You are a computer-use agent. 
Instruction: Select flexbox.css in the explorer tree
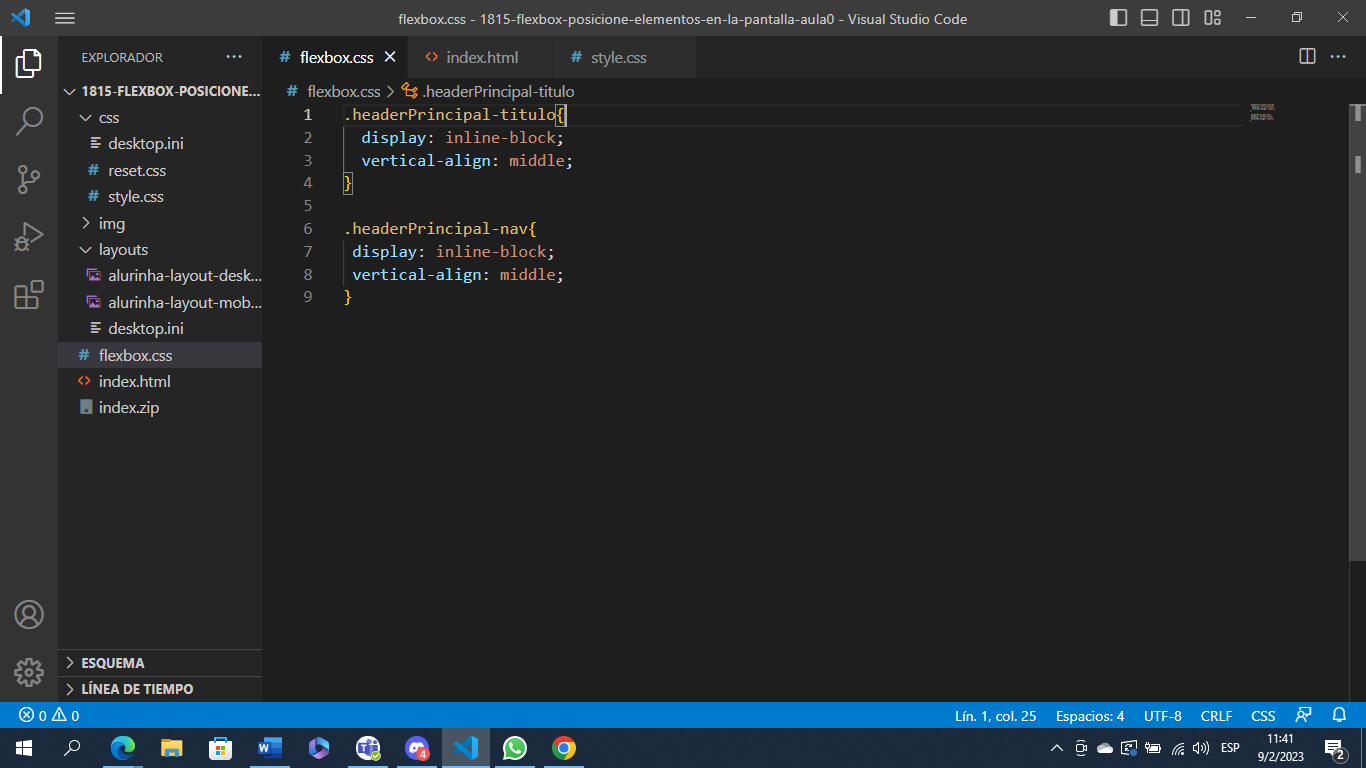pyautogui.click(x=160, y=355)
